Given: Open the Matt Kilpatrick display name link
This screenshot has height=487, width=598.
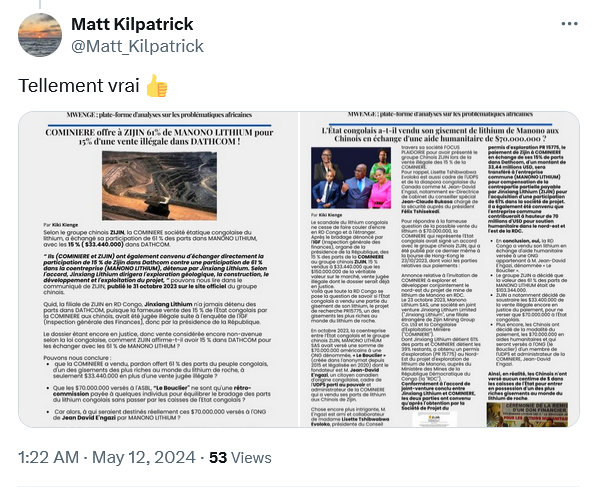Looking at the screenshot, I should click(x=132, y=24).
